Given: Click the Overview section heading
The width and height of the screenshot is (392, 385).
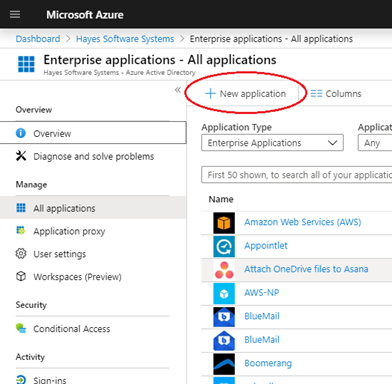Looking at the screenshot, I should [34, 110].
